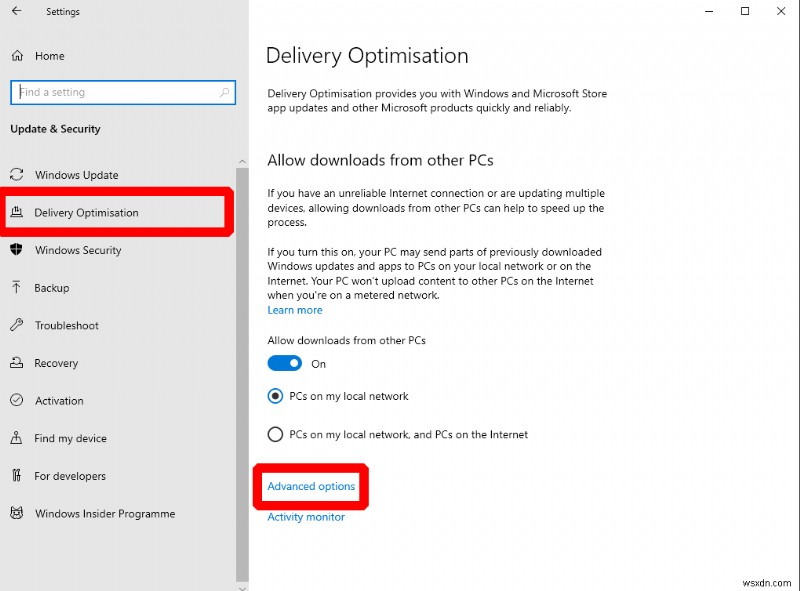Toggle off Allow downloads from other PCs
The height and width of the screenshot is (591, 800).
pyautogui.click(x=284, y=363)
